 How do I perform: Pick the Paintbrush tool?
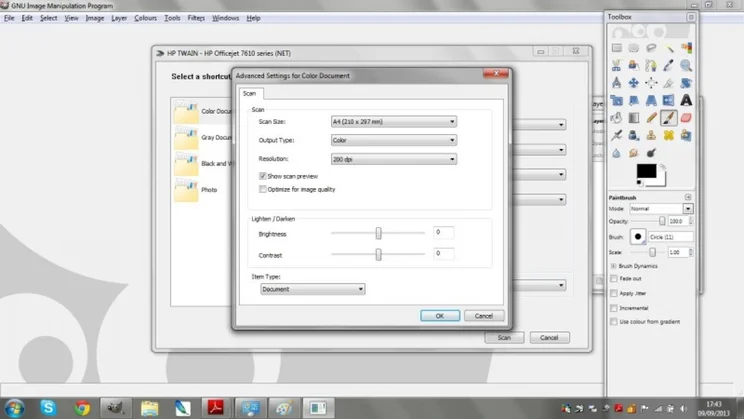(x=669, y=117)
